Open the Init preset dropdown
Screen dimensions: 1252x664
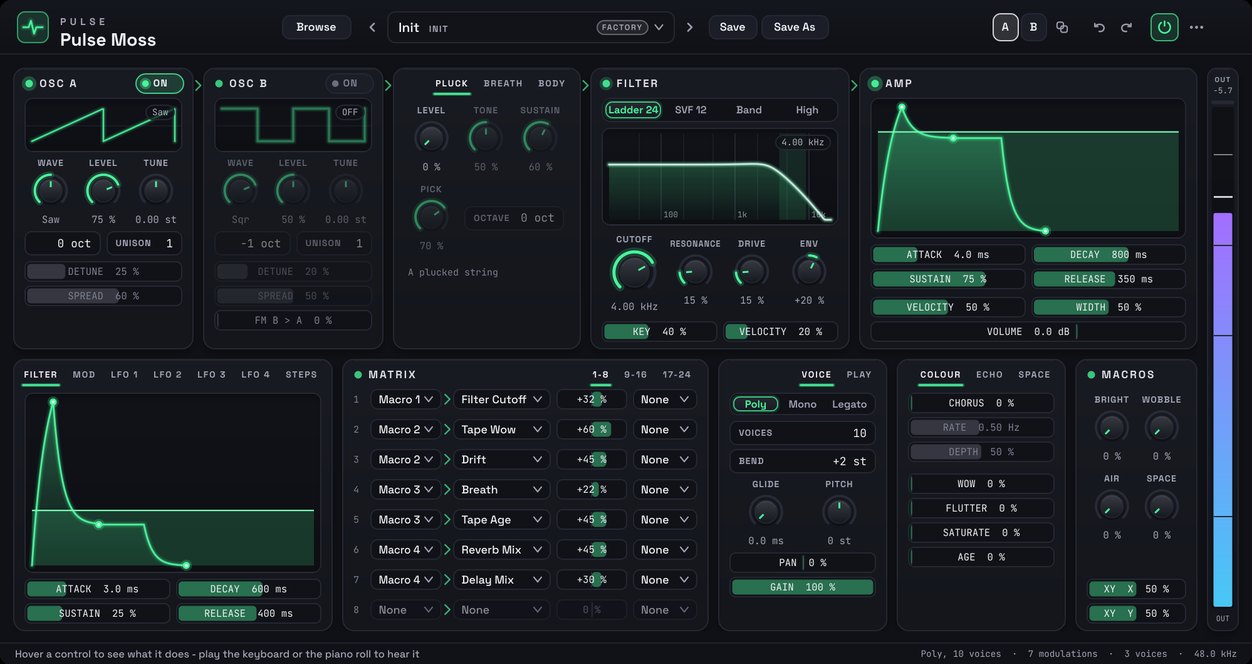(531, 27)
